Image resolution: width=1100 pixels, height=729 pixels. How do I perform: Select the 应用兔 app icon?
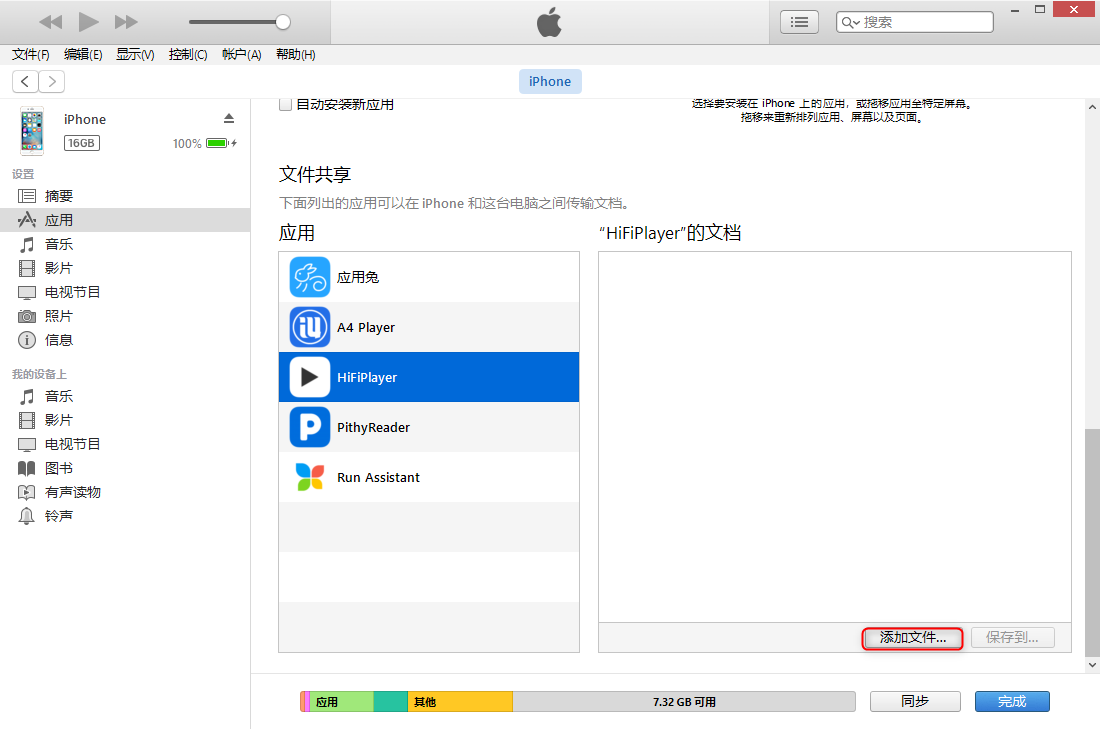tap(309, 277)
